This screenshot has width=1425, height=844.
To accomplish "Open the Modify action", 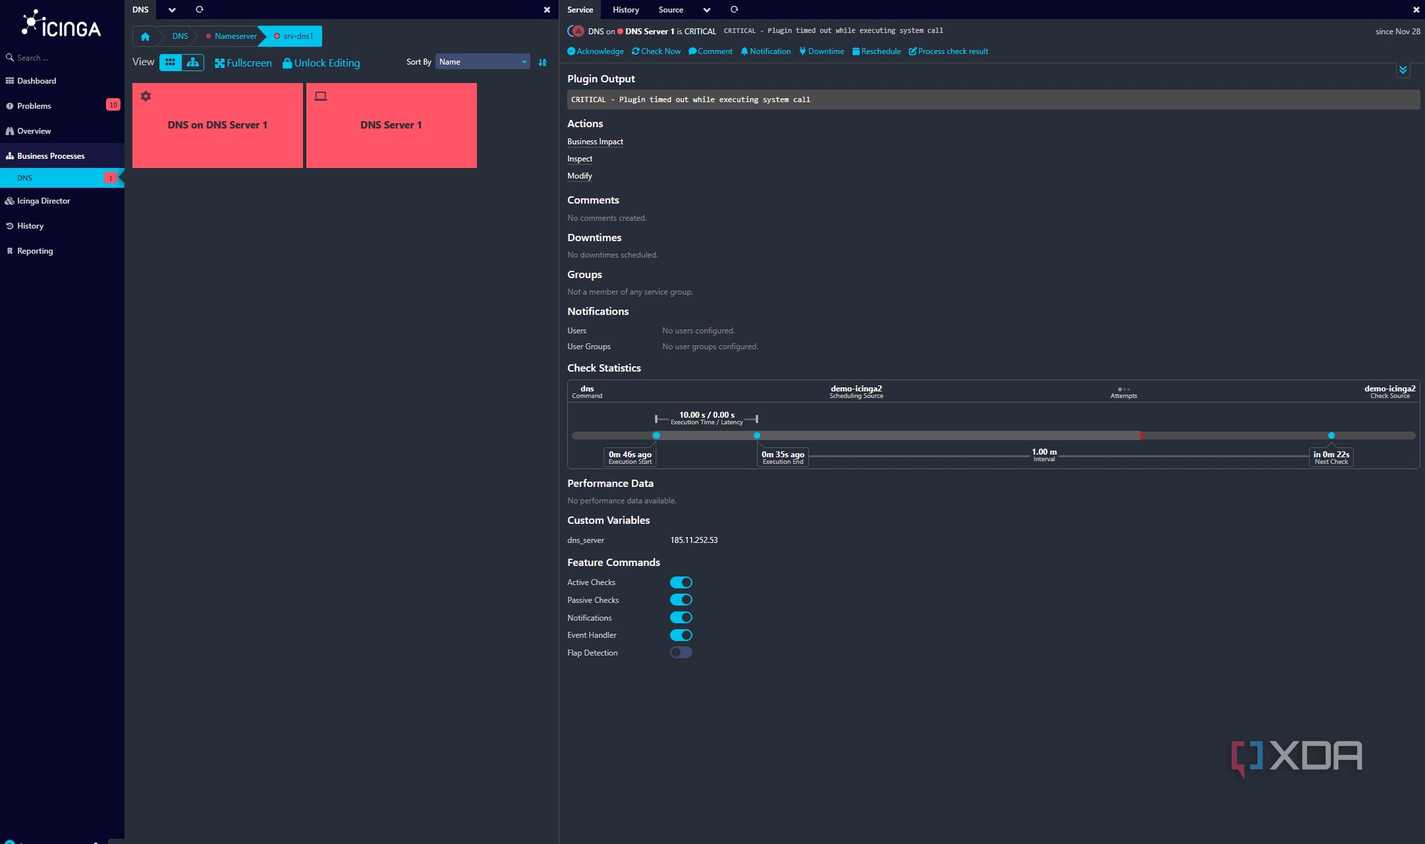I will 580,176.
